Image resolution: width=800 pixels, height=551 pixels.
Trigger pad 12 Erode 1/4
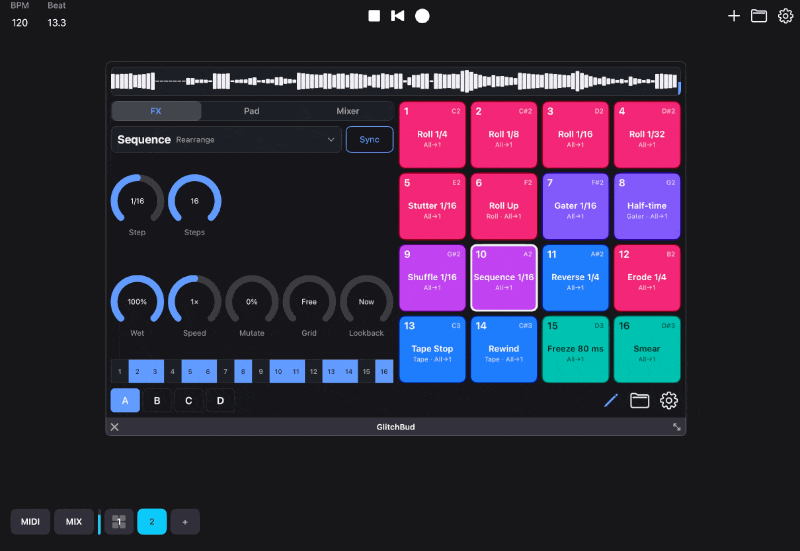pyautogui.click(x=647, y=278)
